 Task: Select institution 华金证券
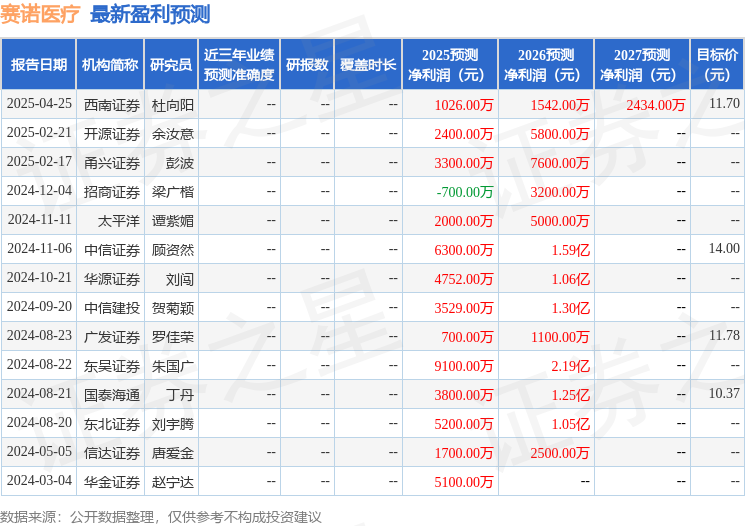(x=112, y=482)
